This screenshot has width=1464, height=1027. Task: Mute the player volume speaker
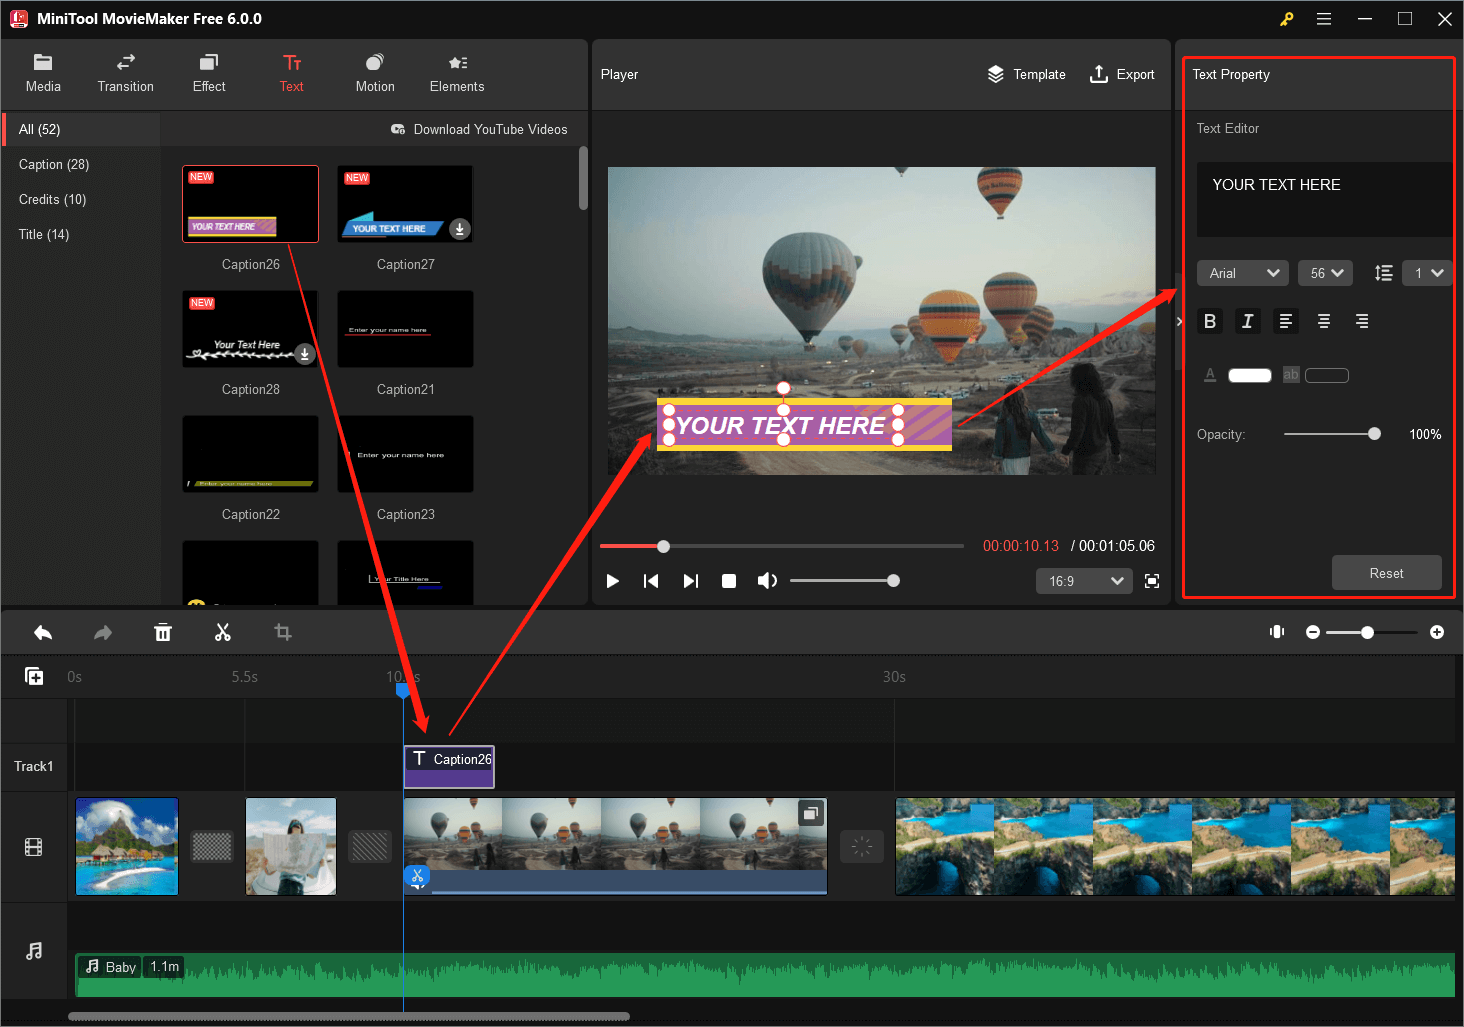(x=767, y=581)
